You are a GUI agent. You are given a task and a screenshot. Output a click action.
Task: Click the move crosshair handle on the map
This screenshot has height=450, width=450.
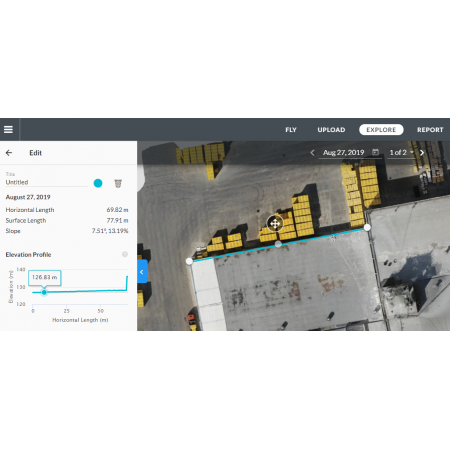tap(275, 224)
